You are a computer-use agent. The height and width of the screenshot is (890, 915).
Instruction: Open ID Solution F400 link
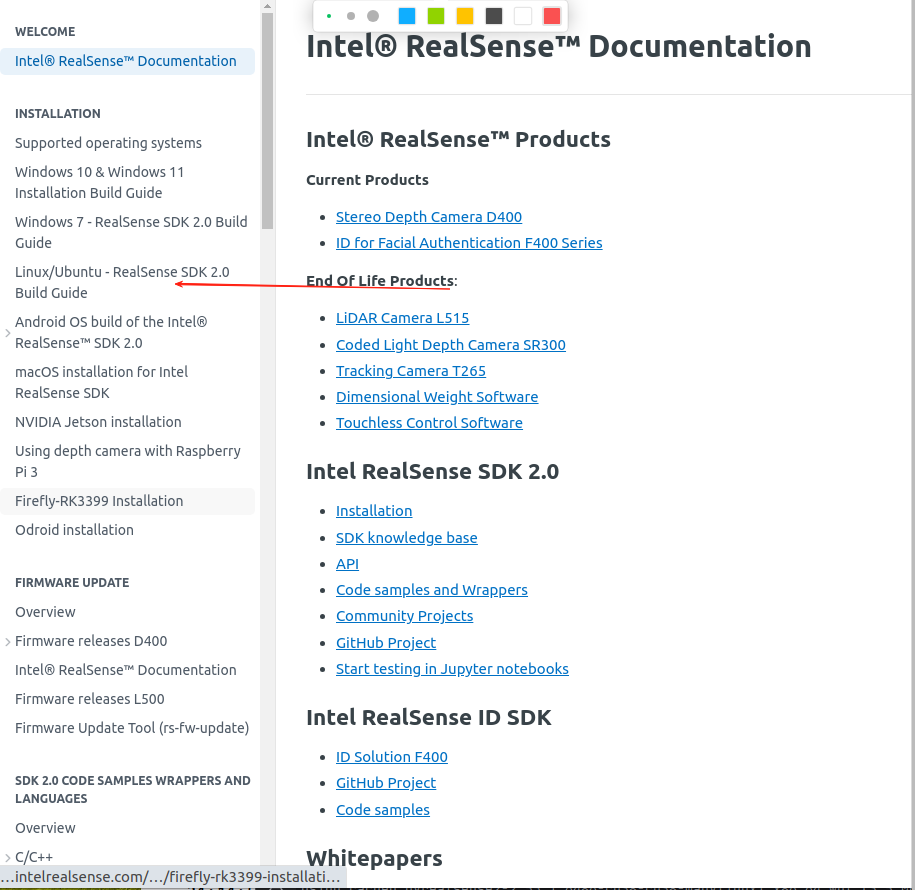tap(392, 757)
